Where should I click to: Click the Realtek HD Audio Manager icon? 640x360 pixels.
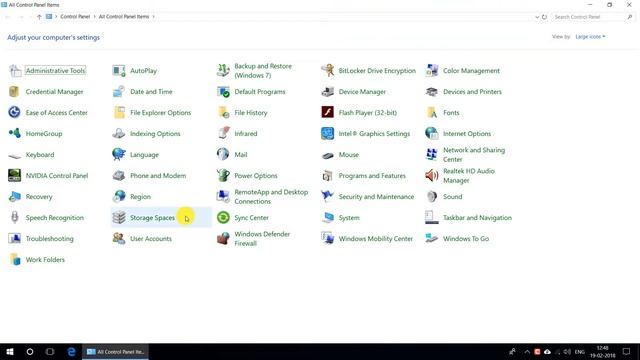[x=432, y=176]
